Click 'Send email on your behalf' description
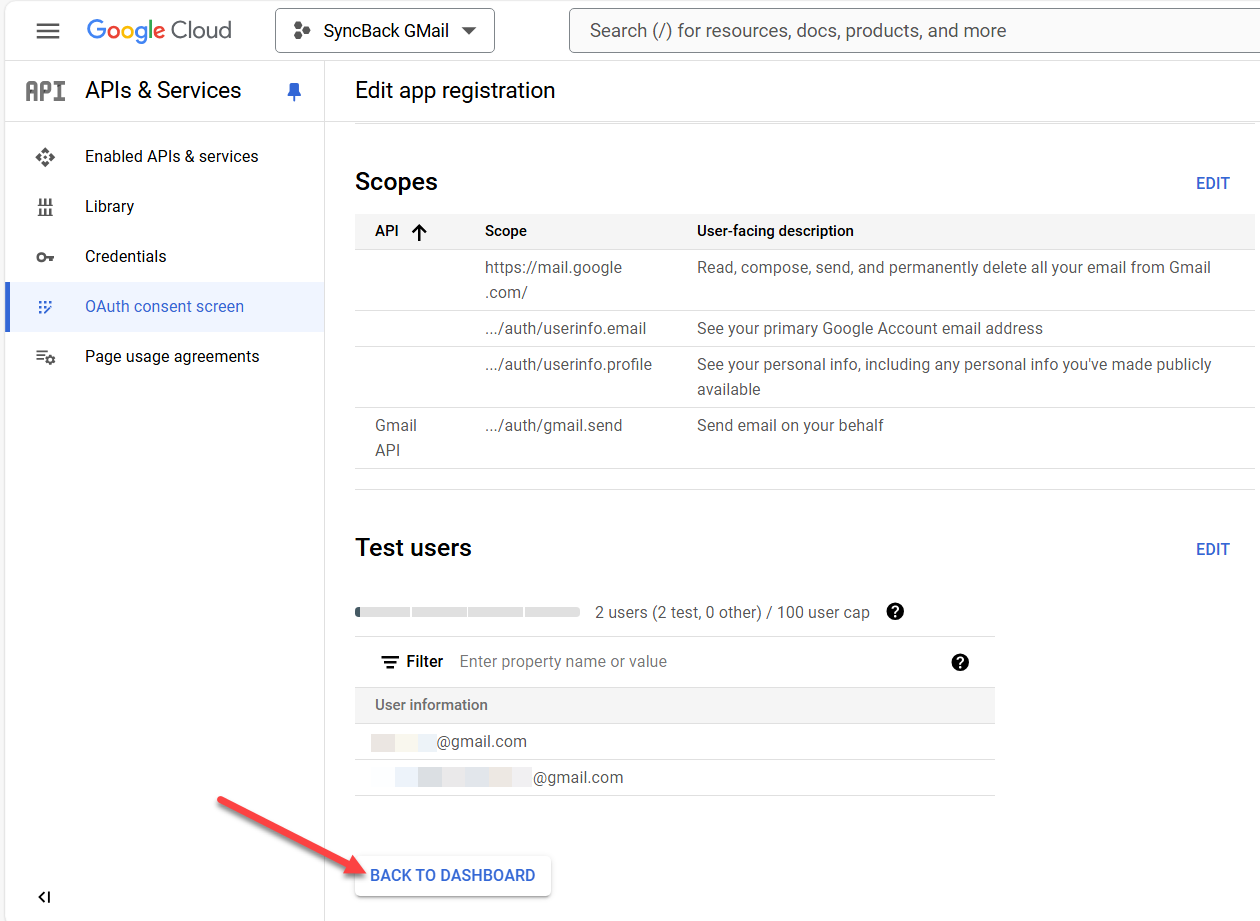Image resolution: width=1260 pixels, height=921 pixels. [790, 426]
